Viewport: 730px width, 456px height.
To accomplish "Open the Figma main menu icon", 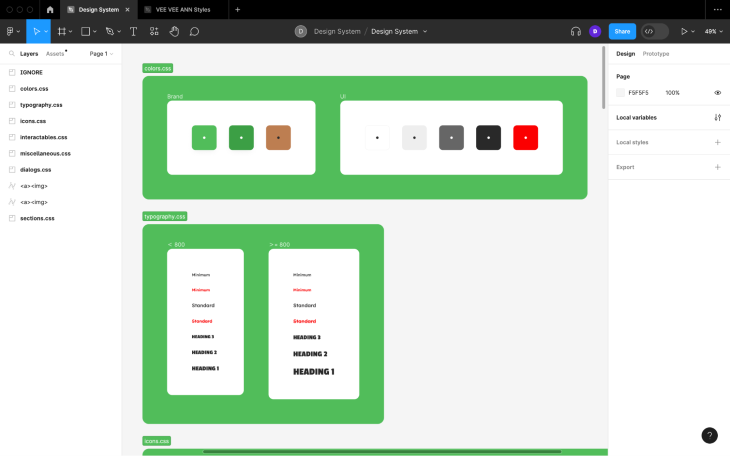I will coord(10,31).
